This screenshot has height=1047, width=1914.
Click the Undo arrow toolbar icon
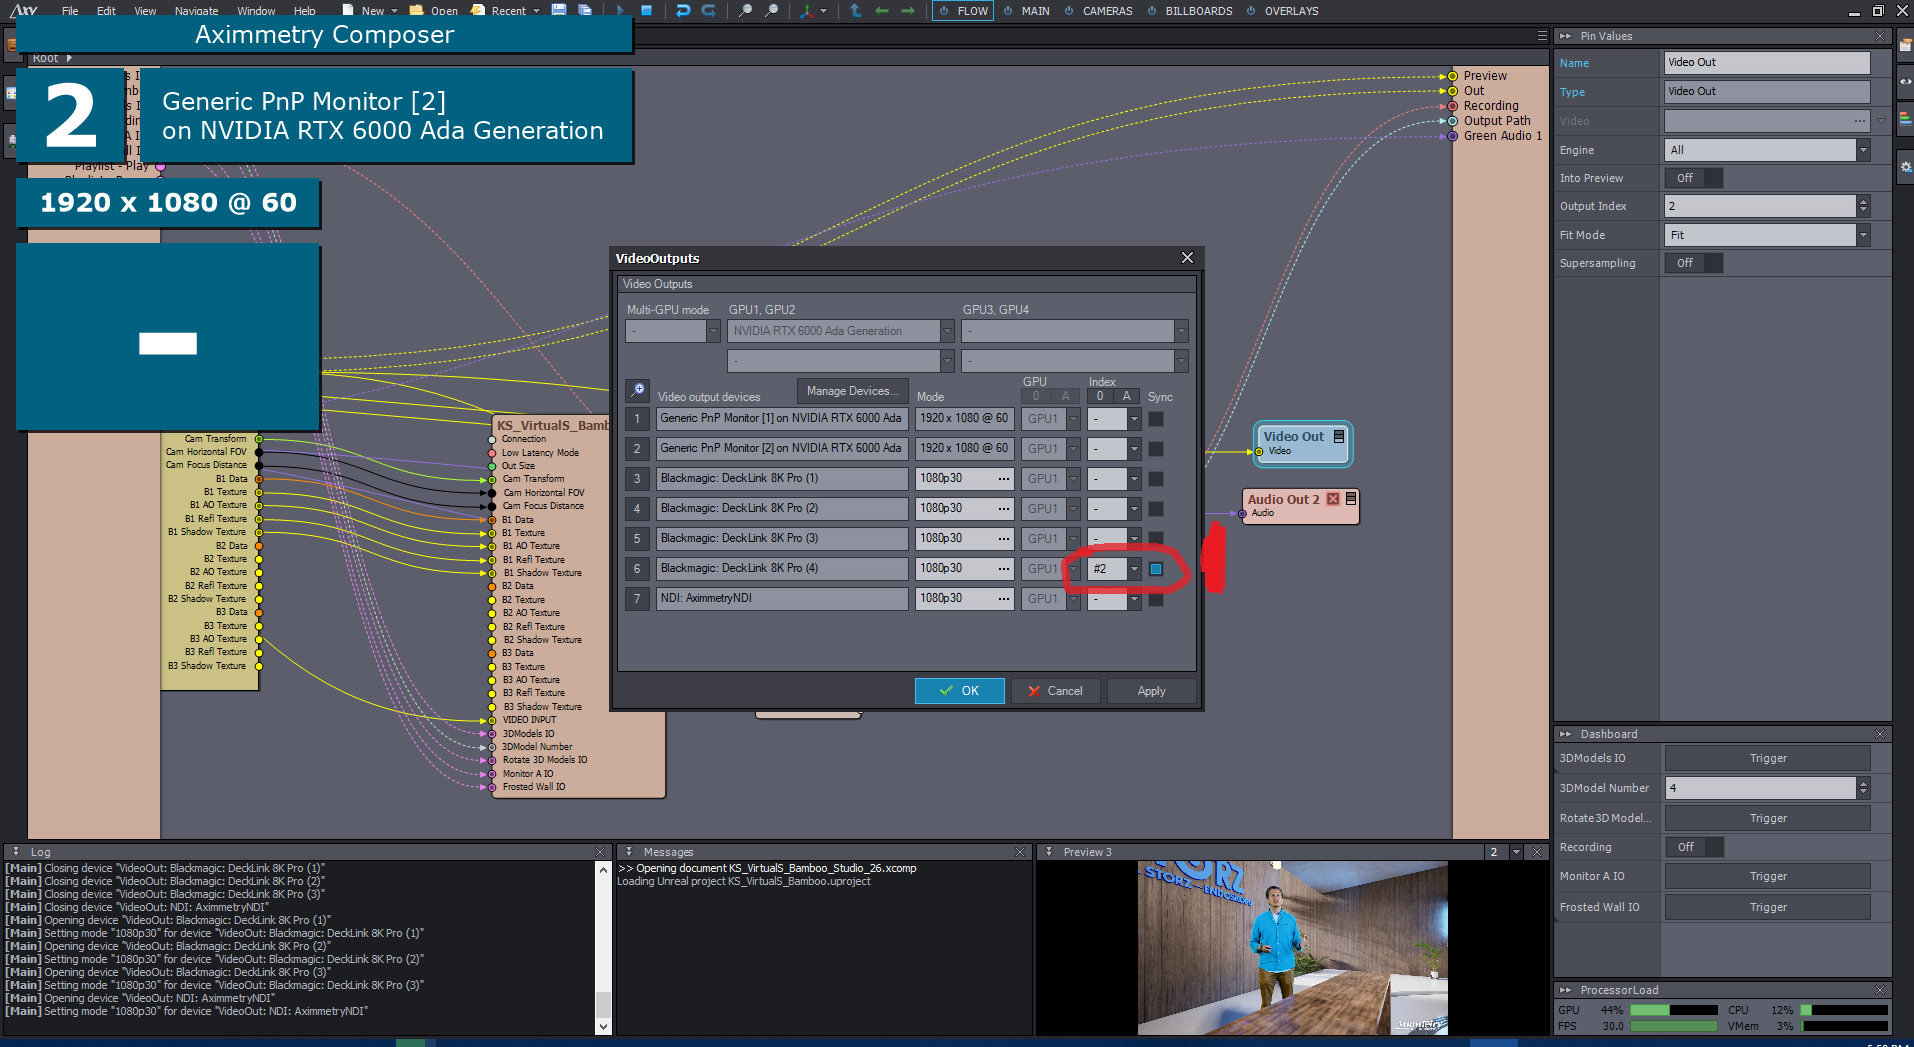[683, 10]
